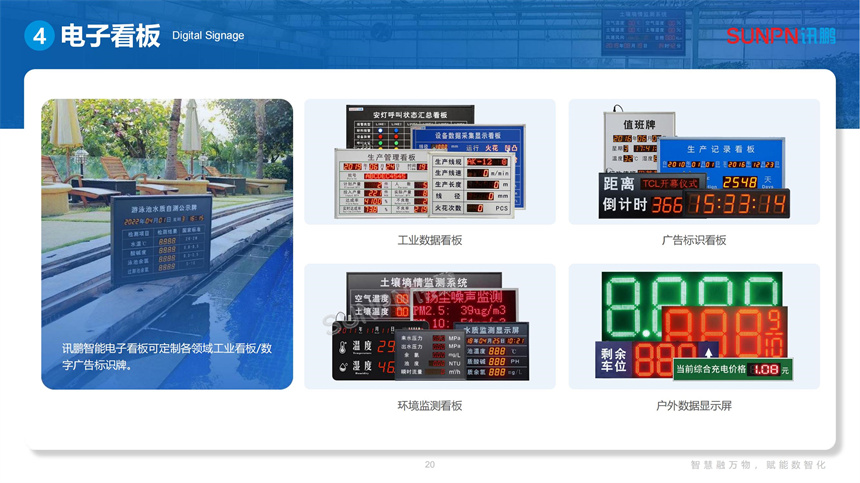Click the page number 20
This screenshot has height=483, width=860.
point(430,465)
